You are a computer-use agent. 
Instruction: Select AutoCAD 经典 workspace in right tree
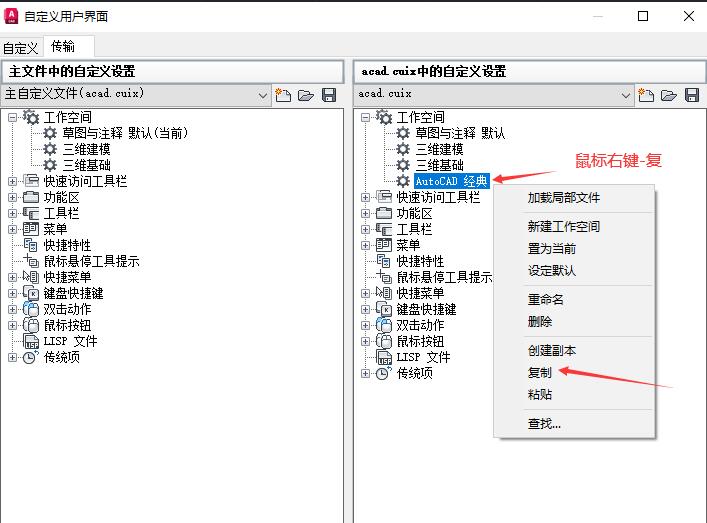(451, 181)
